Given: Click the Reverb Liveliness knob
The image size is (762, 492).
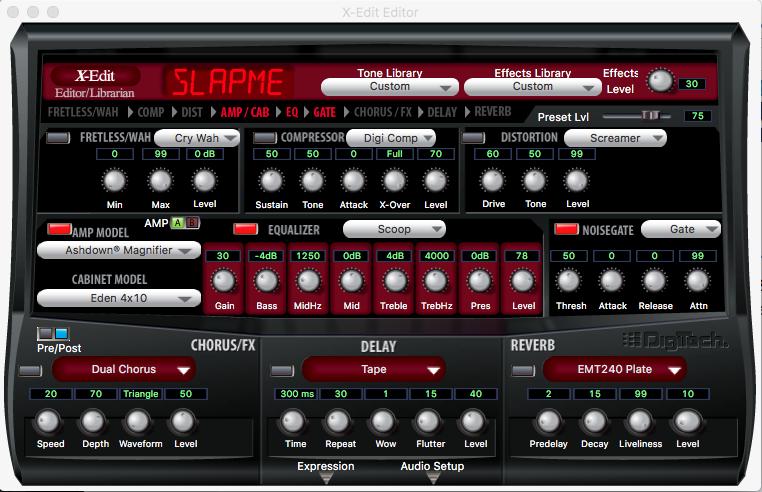Looking at the screenshot, I should coord(640,422).
